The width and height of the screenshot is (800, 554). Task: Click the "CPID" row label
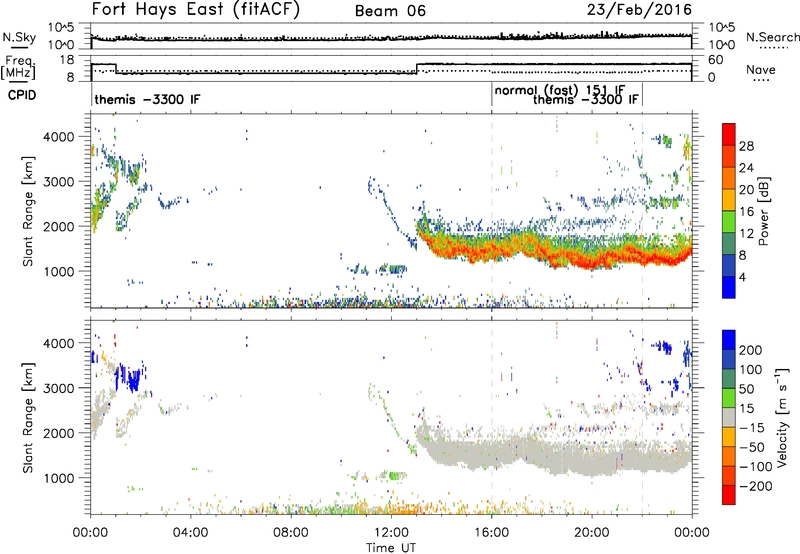[x=22, y=95]
